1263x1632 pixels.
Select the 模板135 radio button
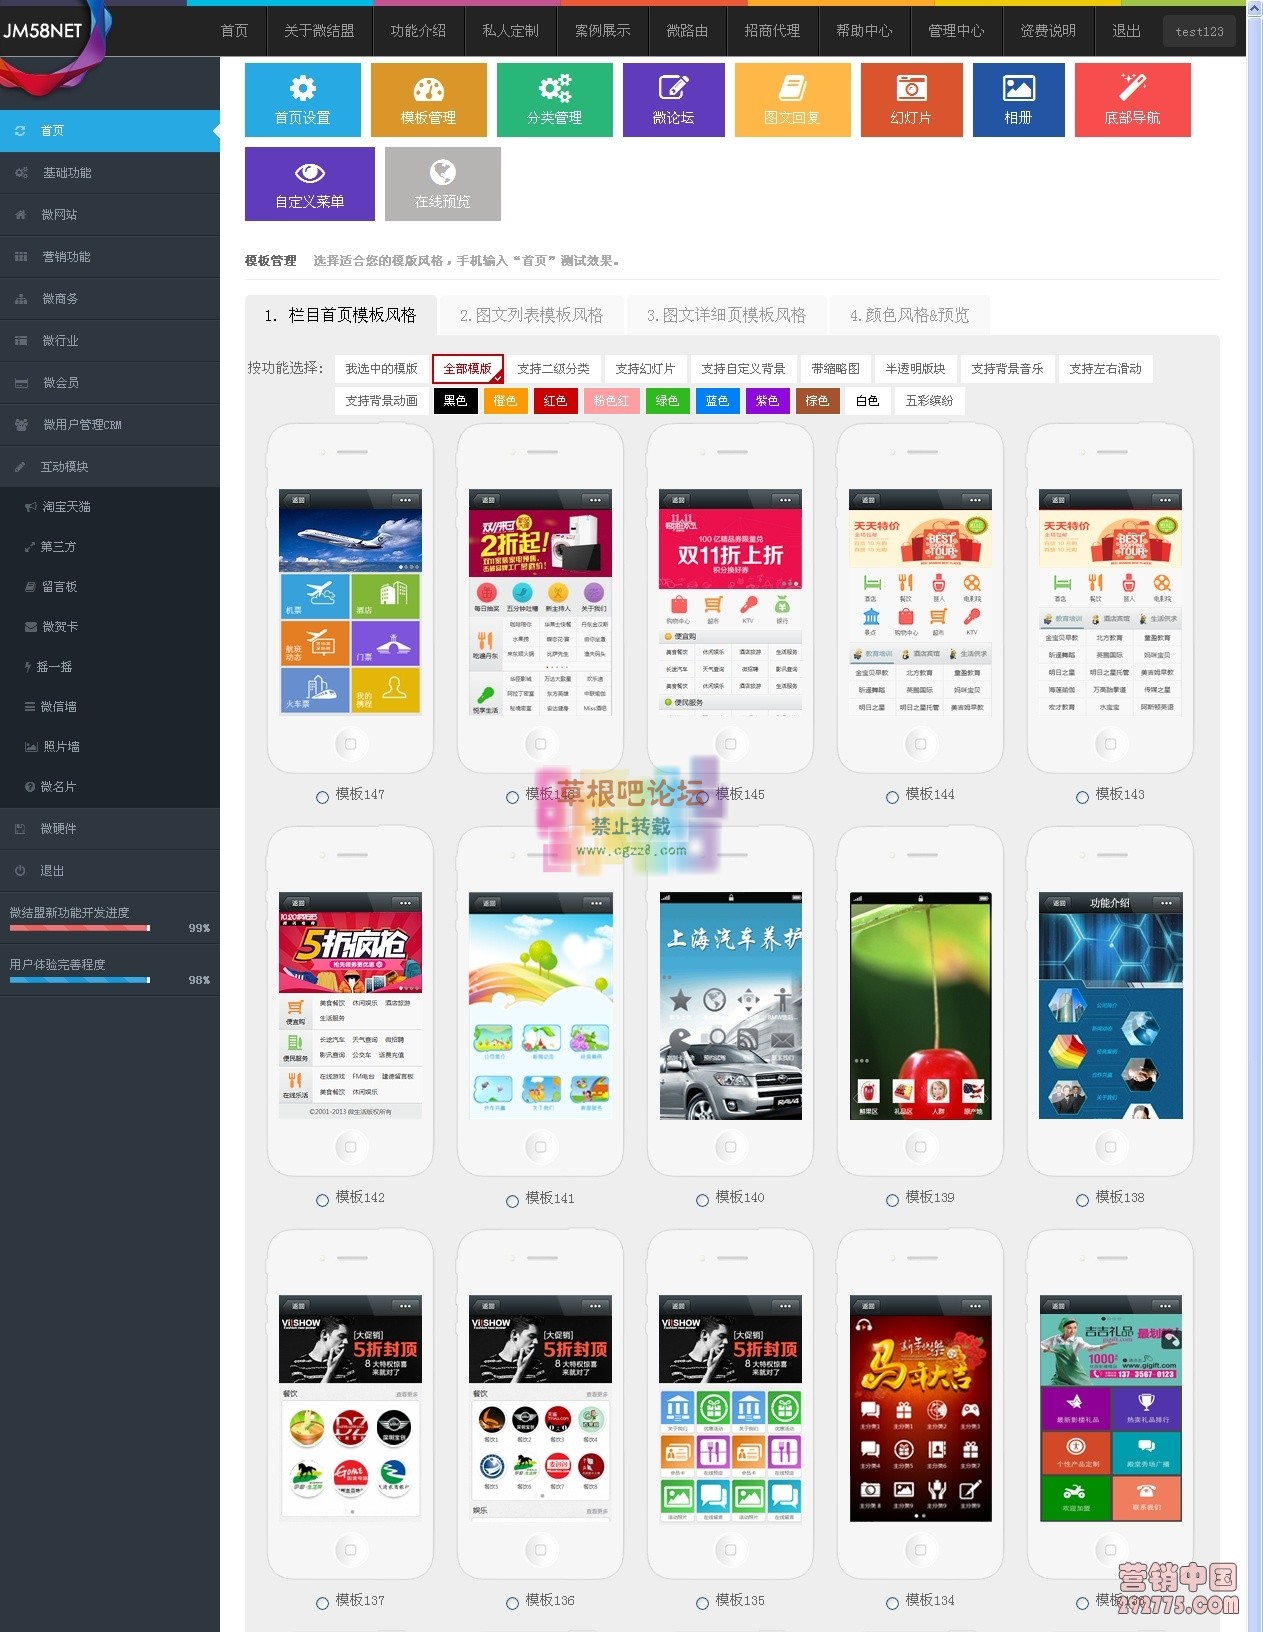click(x=702, y=1603)
